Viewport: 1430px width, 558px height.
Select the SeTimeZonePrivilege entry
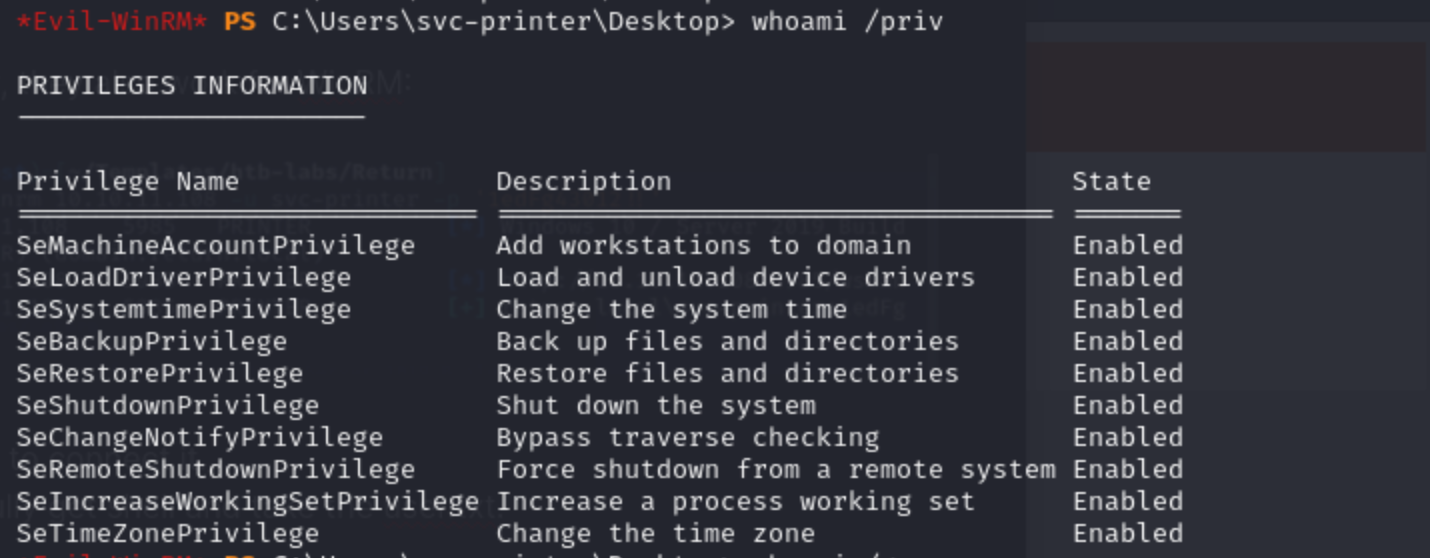click(168, 534)
